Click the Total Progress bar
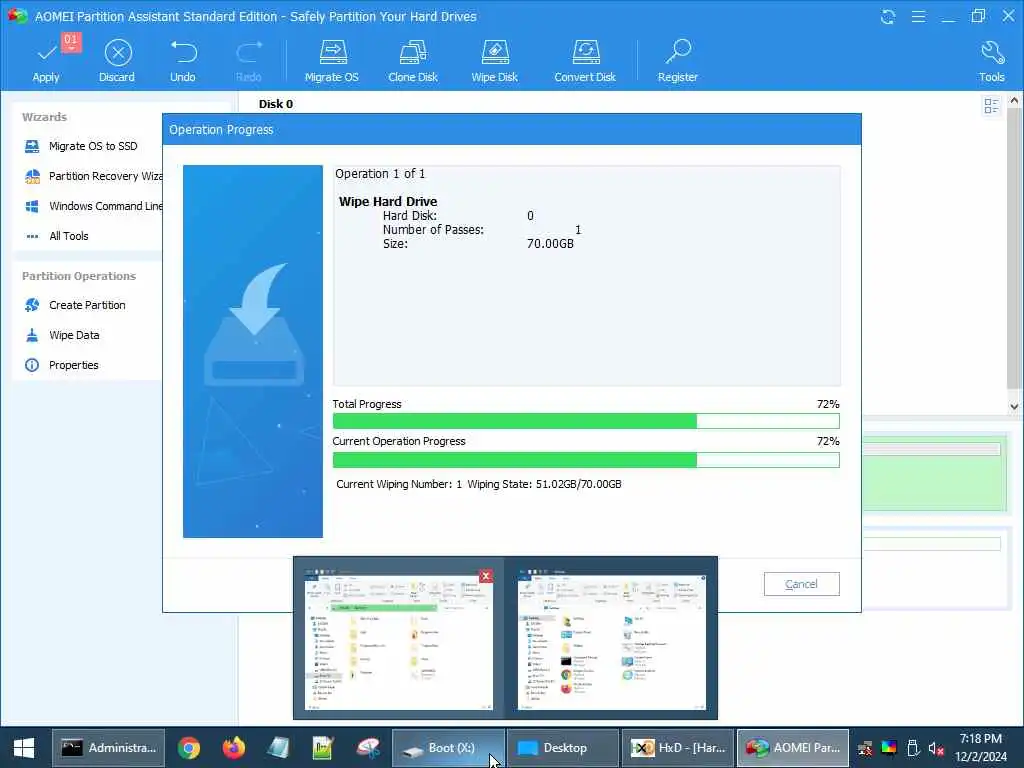 pos(586,421)
